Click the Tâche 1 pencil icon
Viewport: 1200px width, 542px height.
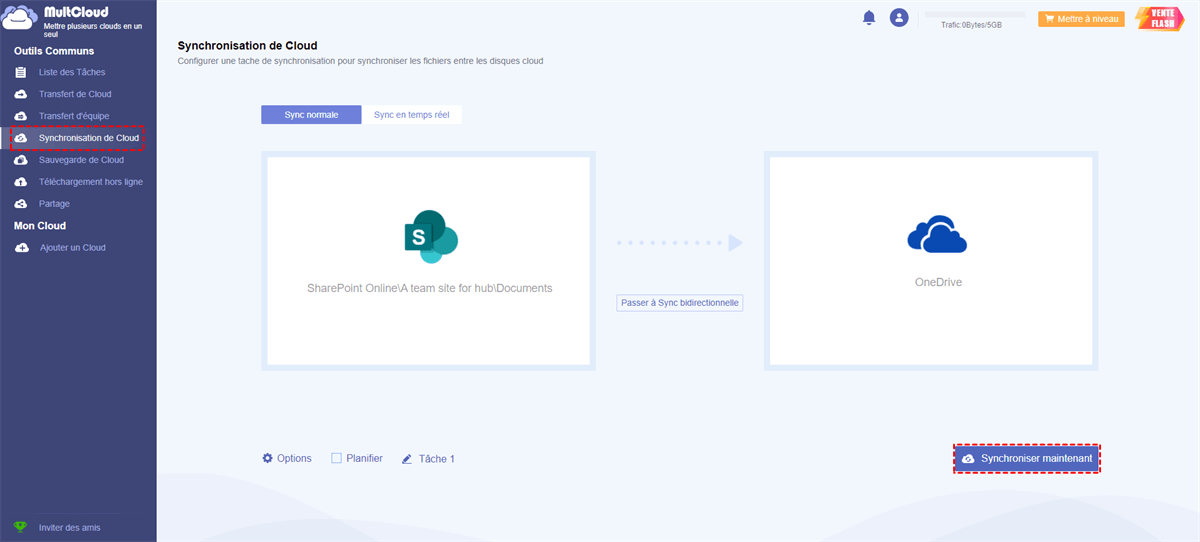[407, 459]
